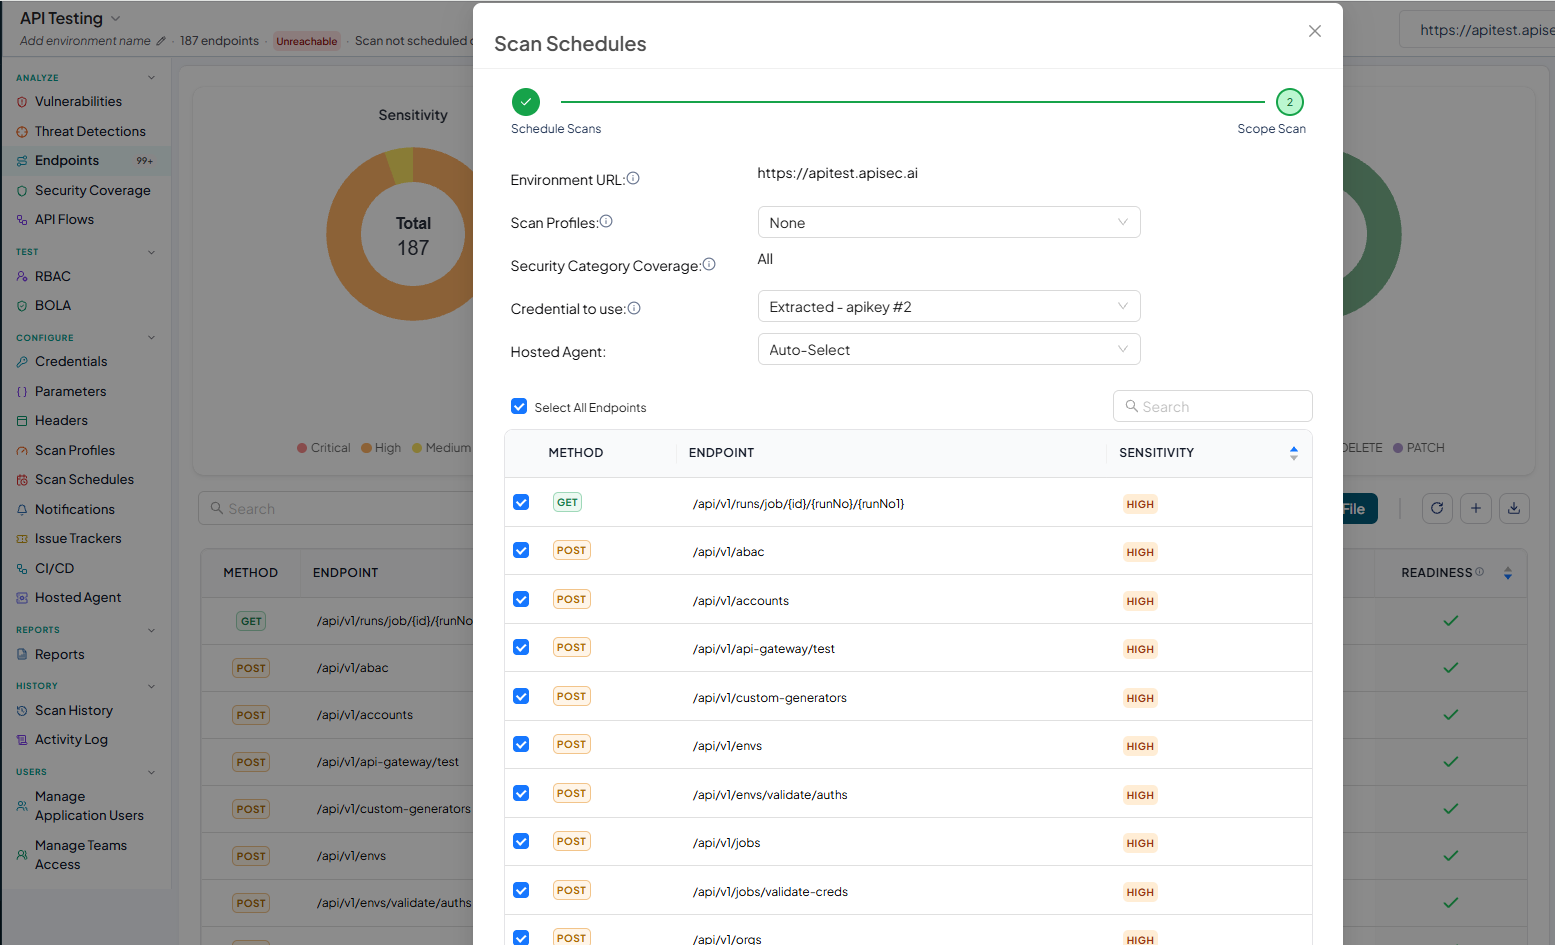This screenshot has height=945, width=1555.
Task: Click the Hosted Agent sidebar icon
Action: (22, 598)
